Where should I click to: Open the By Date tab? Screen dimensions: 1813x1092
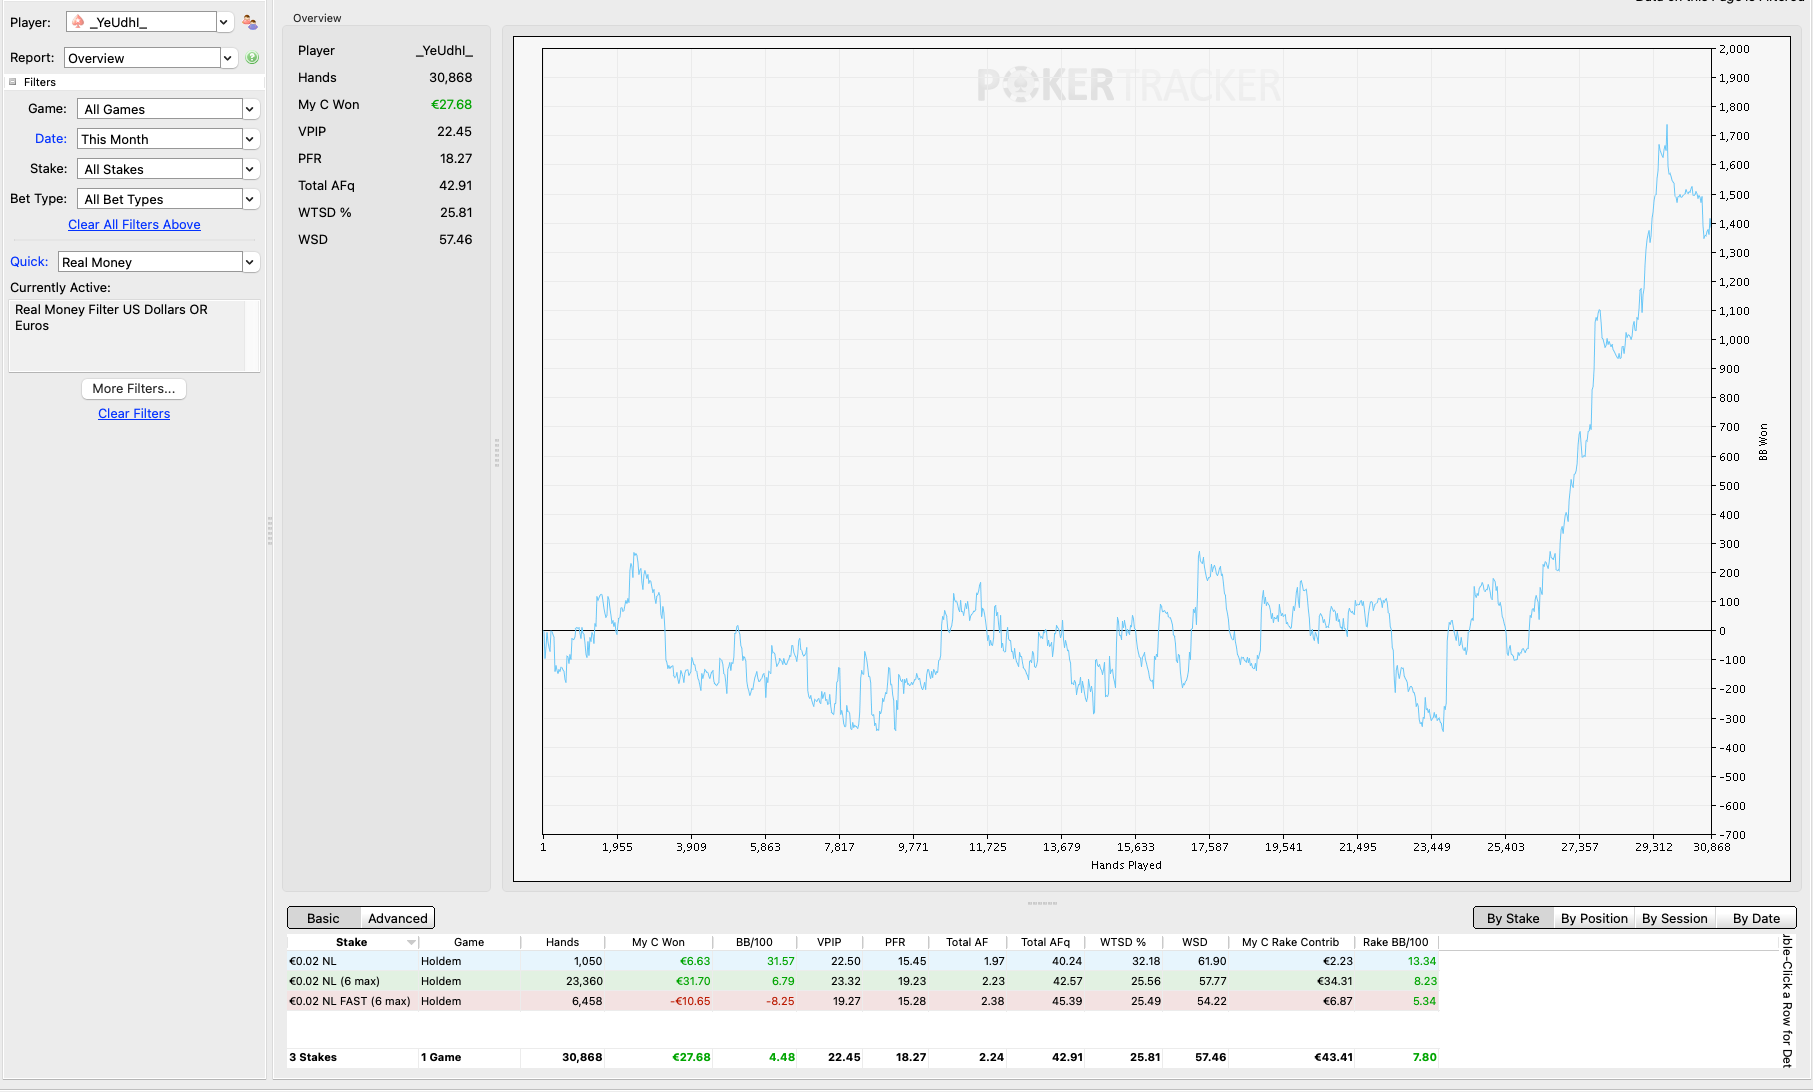[x=1756, y=918]
